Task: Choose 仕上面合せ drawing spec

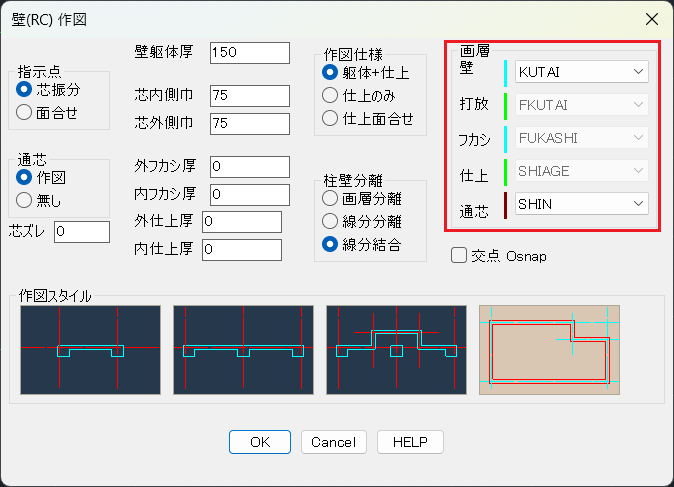Action: [330, 118]
